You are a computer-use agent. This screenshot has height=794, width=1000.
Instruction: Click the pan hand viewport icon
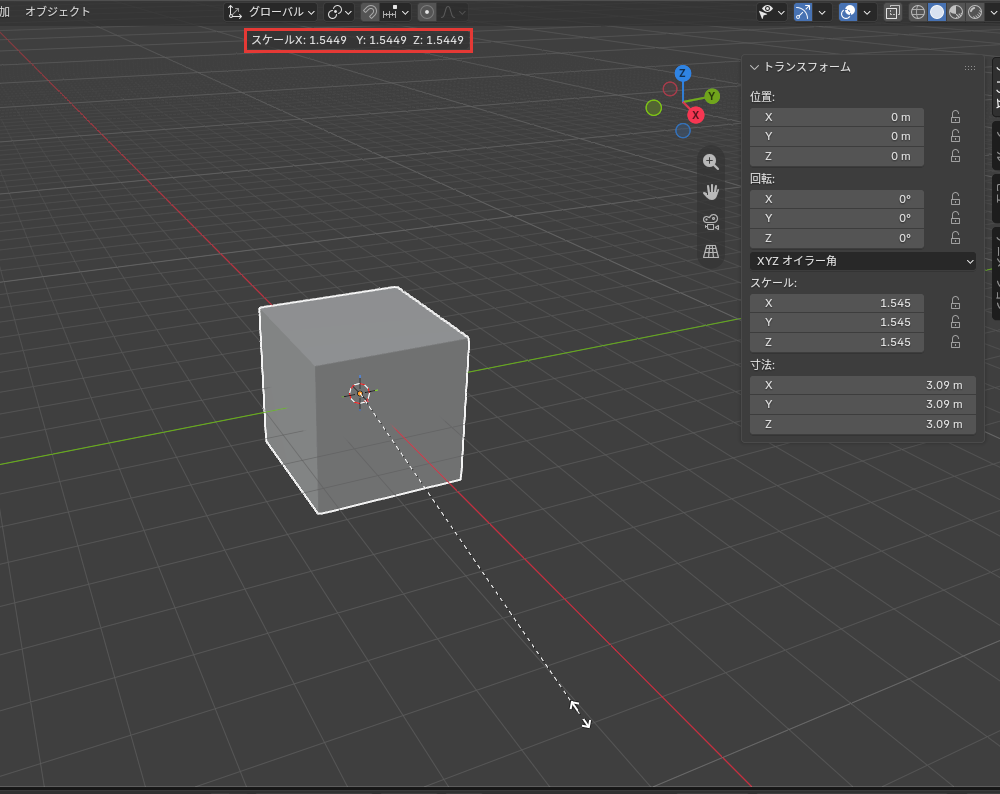[710, 192]
